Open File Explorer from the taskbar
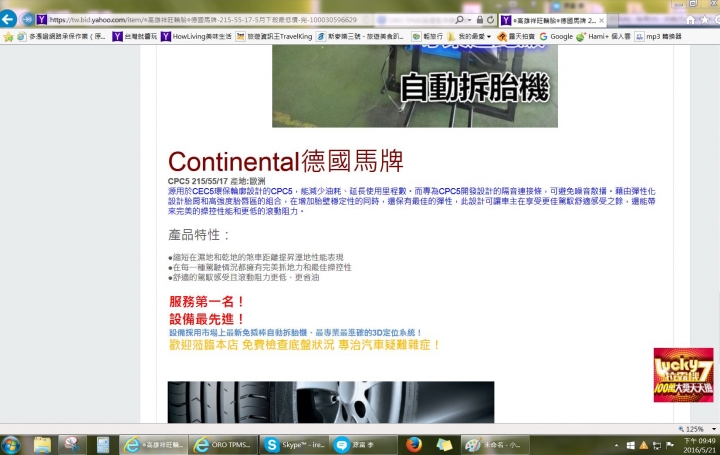Screen dimensions: 720x455 pyautogui.click(x=42, y=445)
